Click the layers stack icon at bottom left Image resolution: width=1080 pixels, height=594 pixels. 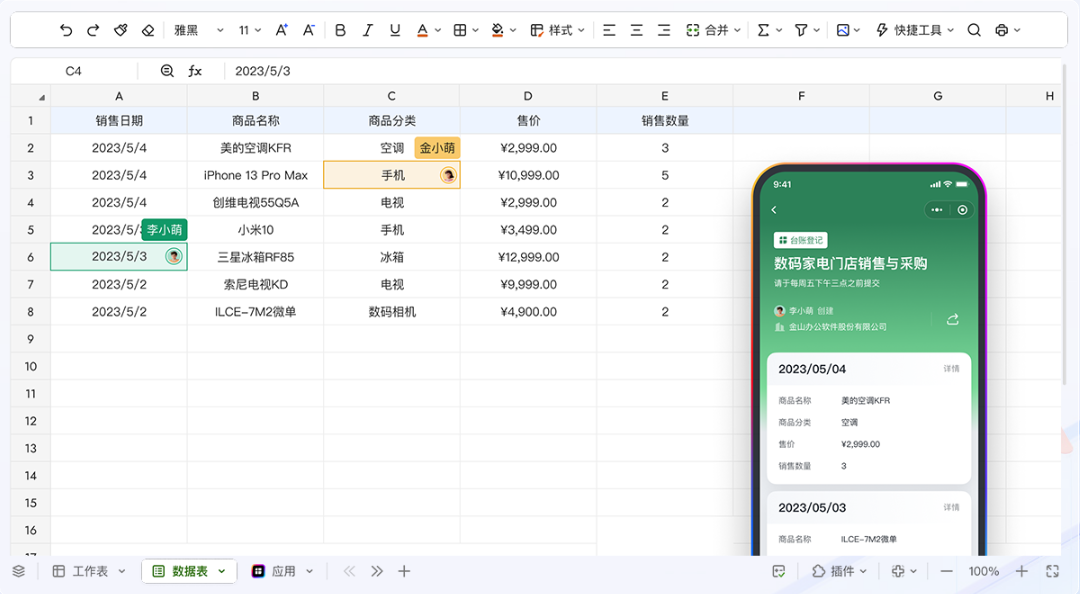pos(18,571)
